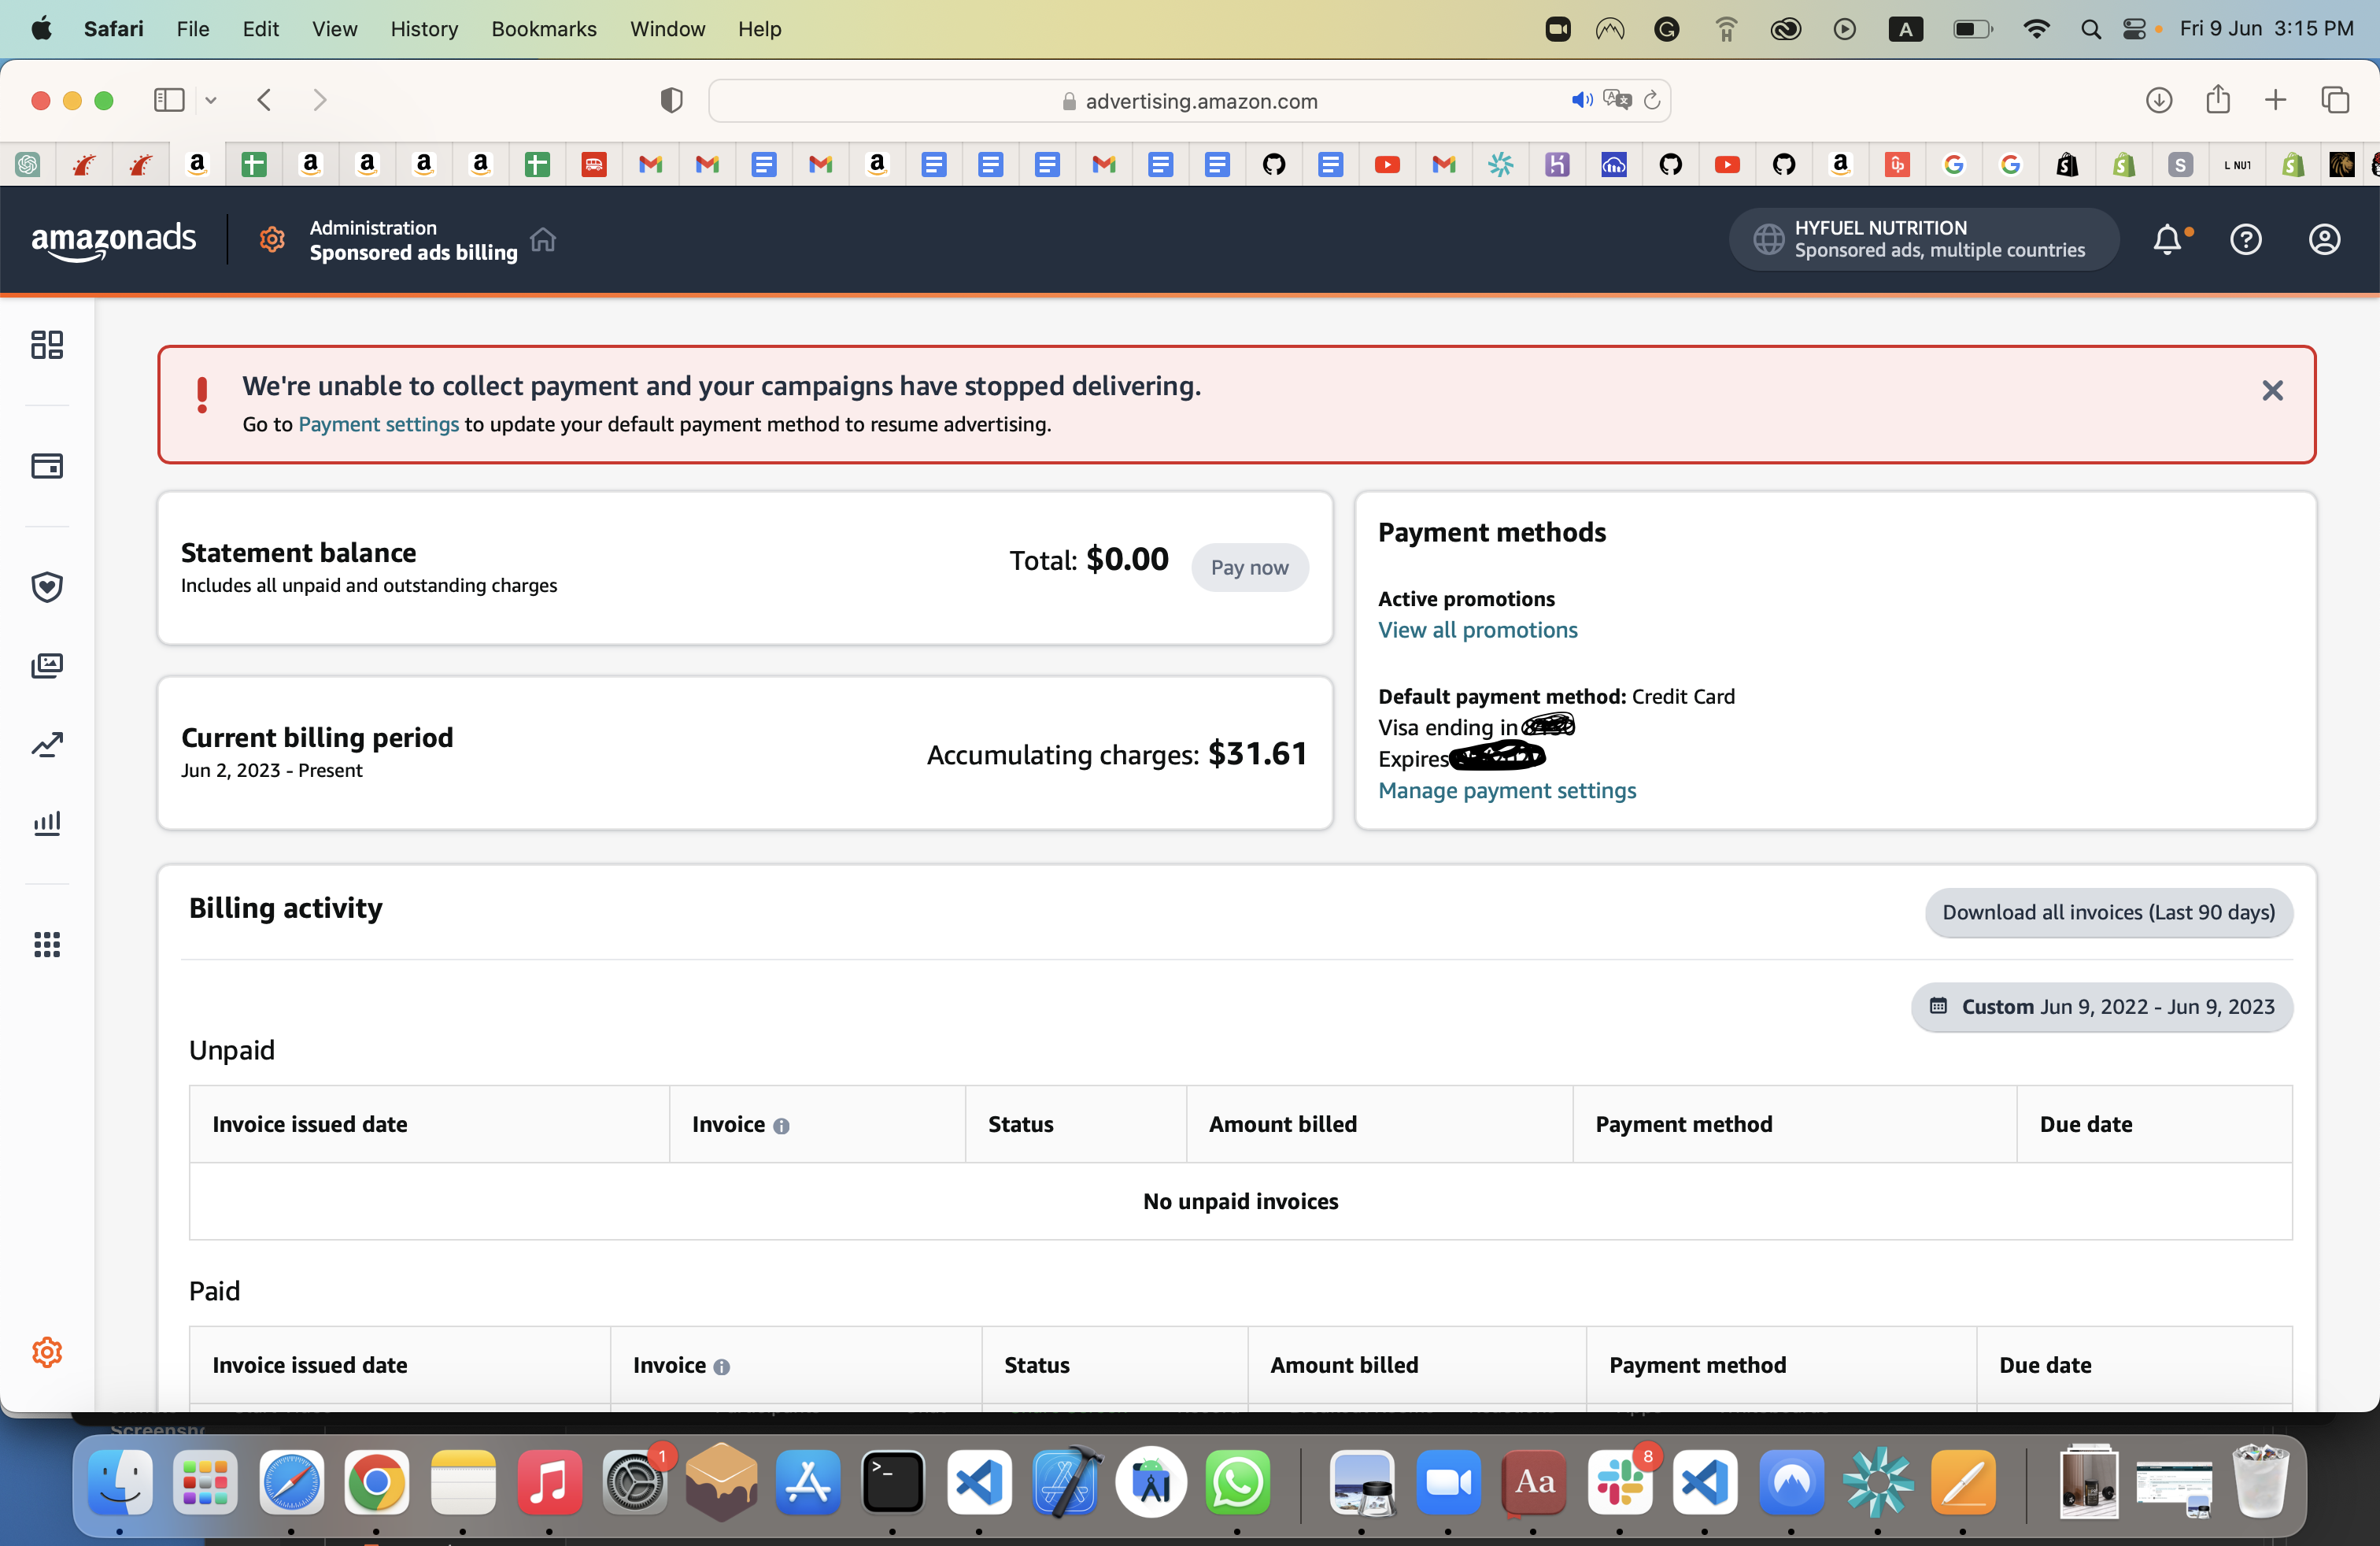The height and width of the screenshot is (1546, 2380).
Task: Click the grid dashboard sidebar icon
Action: pyautogui.click(x=47, y=343)
